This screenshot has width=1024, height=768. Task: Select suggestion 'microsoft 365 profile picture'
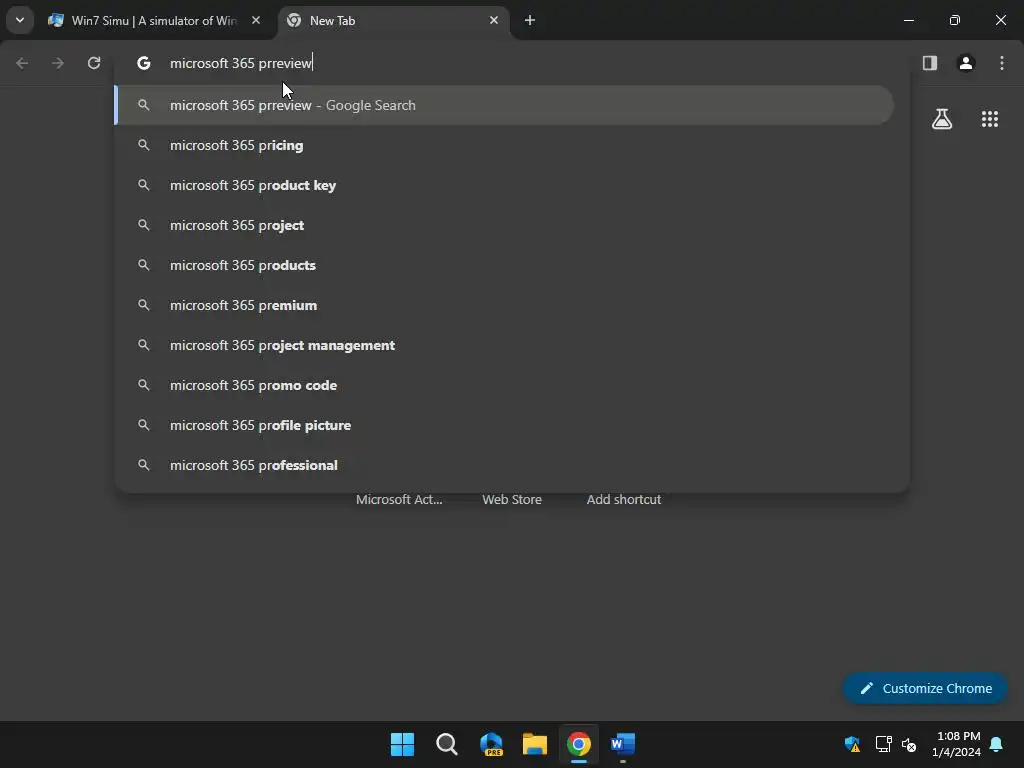(x=504, y=425)
